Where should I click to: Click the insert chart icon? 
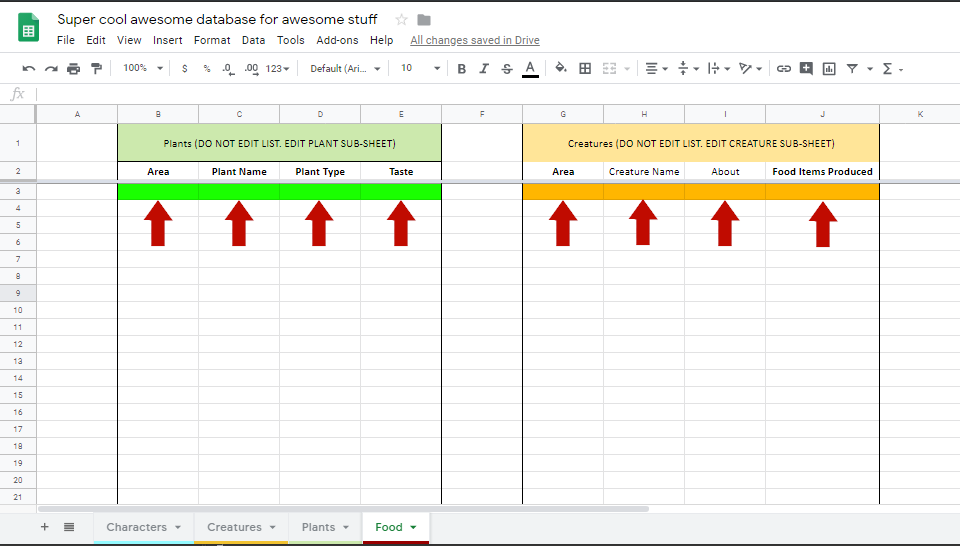829,69
